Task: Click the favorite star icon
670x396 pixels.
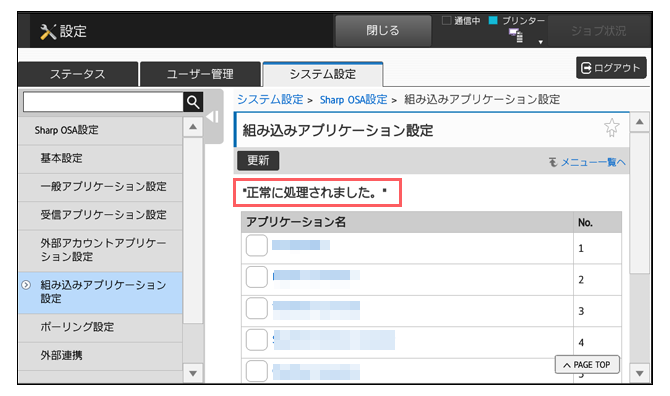Action: [x=611, y=128]
